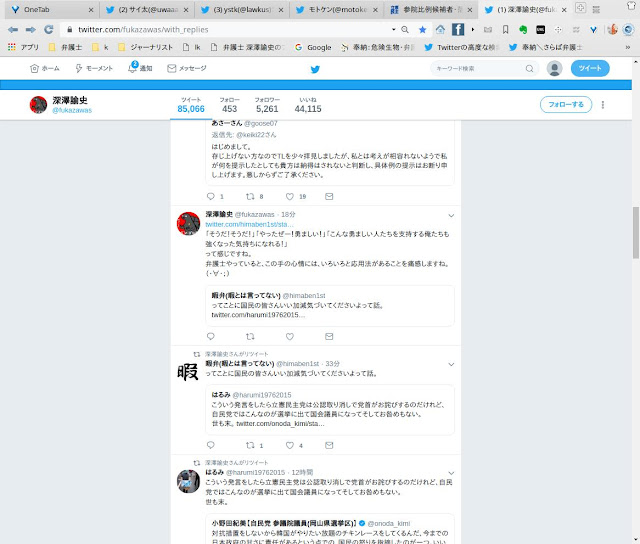The image size is (640, 544).
Task: Expand dropdown caret on himaben1st 33分 tweet
Action: click(x=451, y=364)
